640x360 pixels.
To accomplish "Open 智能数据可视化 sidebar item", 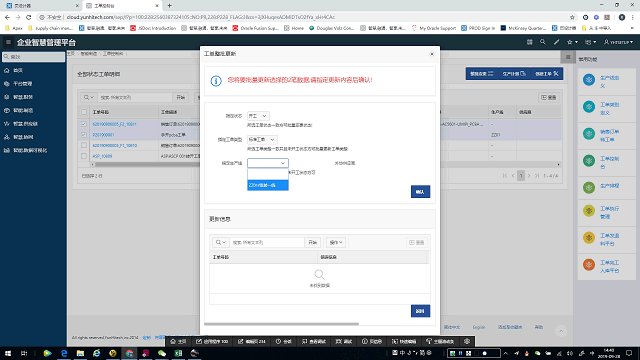I will (x=30, y=150).
